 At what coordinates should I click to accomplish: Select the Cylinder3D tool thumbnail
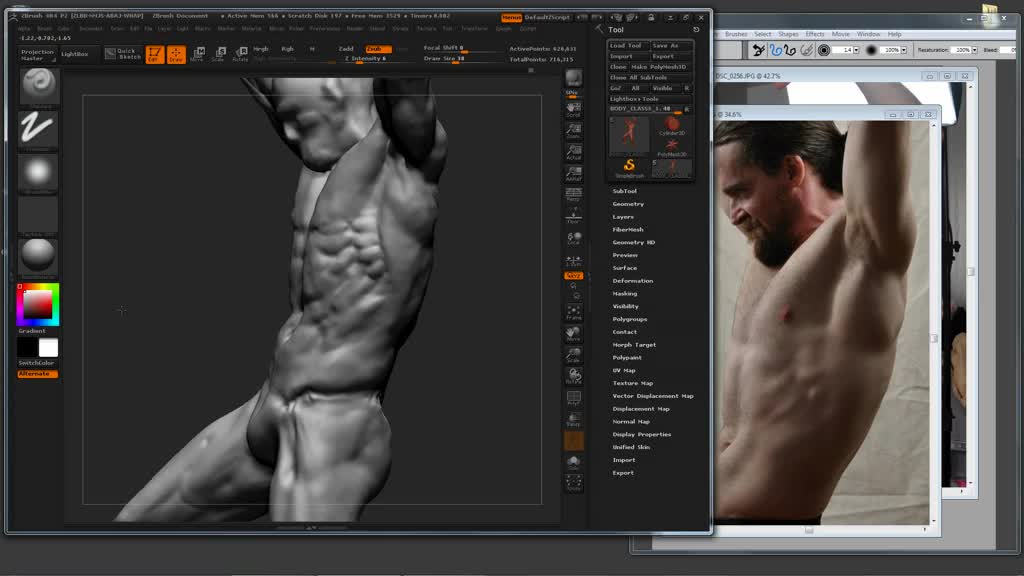pyautogui.click(x=672, y=126)
